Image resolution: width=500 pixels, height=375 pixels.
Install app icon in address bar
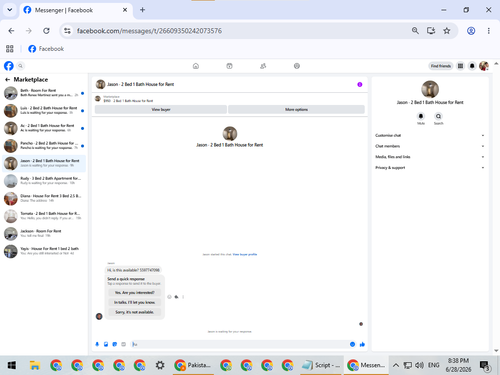431,31
